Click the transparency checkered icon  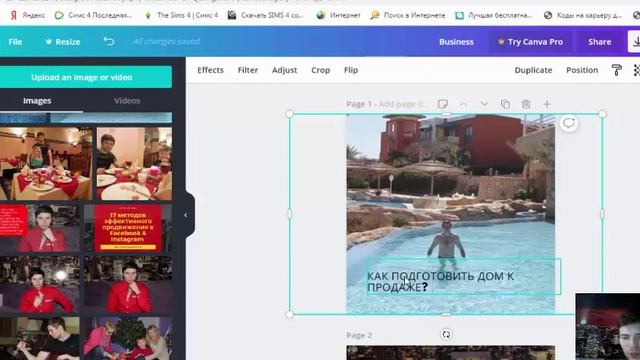click(637, 70)
